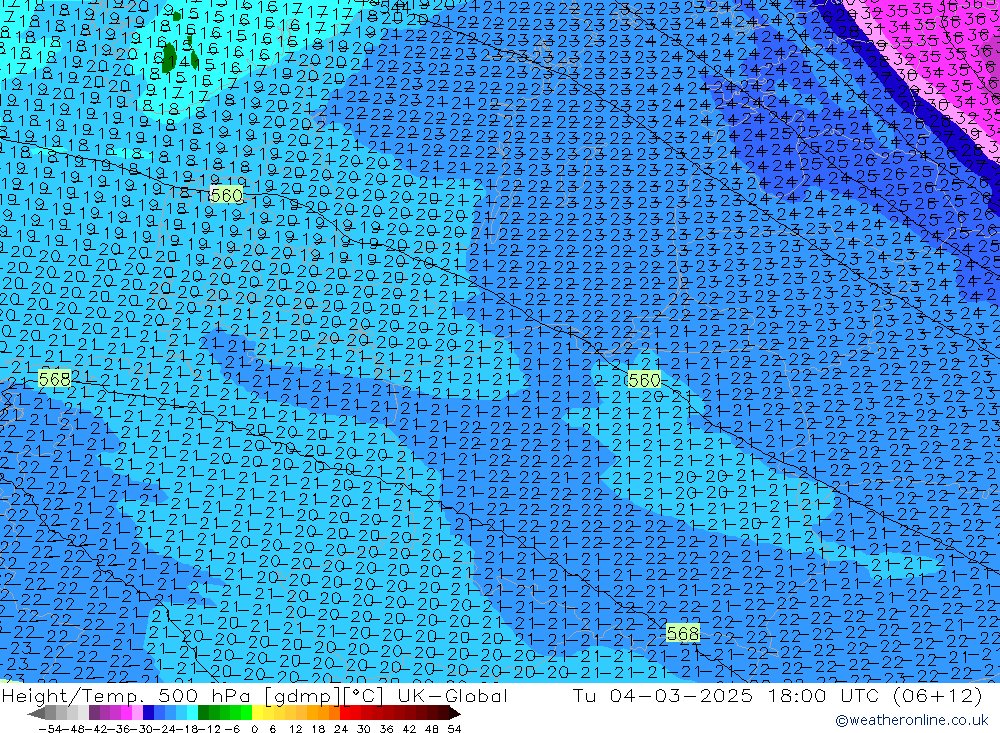This screenshot has height=733, width=1000.
Task: Pick the dark blue swatch on the color scale
Action: click(x=148, y=713)
